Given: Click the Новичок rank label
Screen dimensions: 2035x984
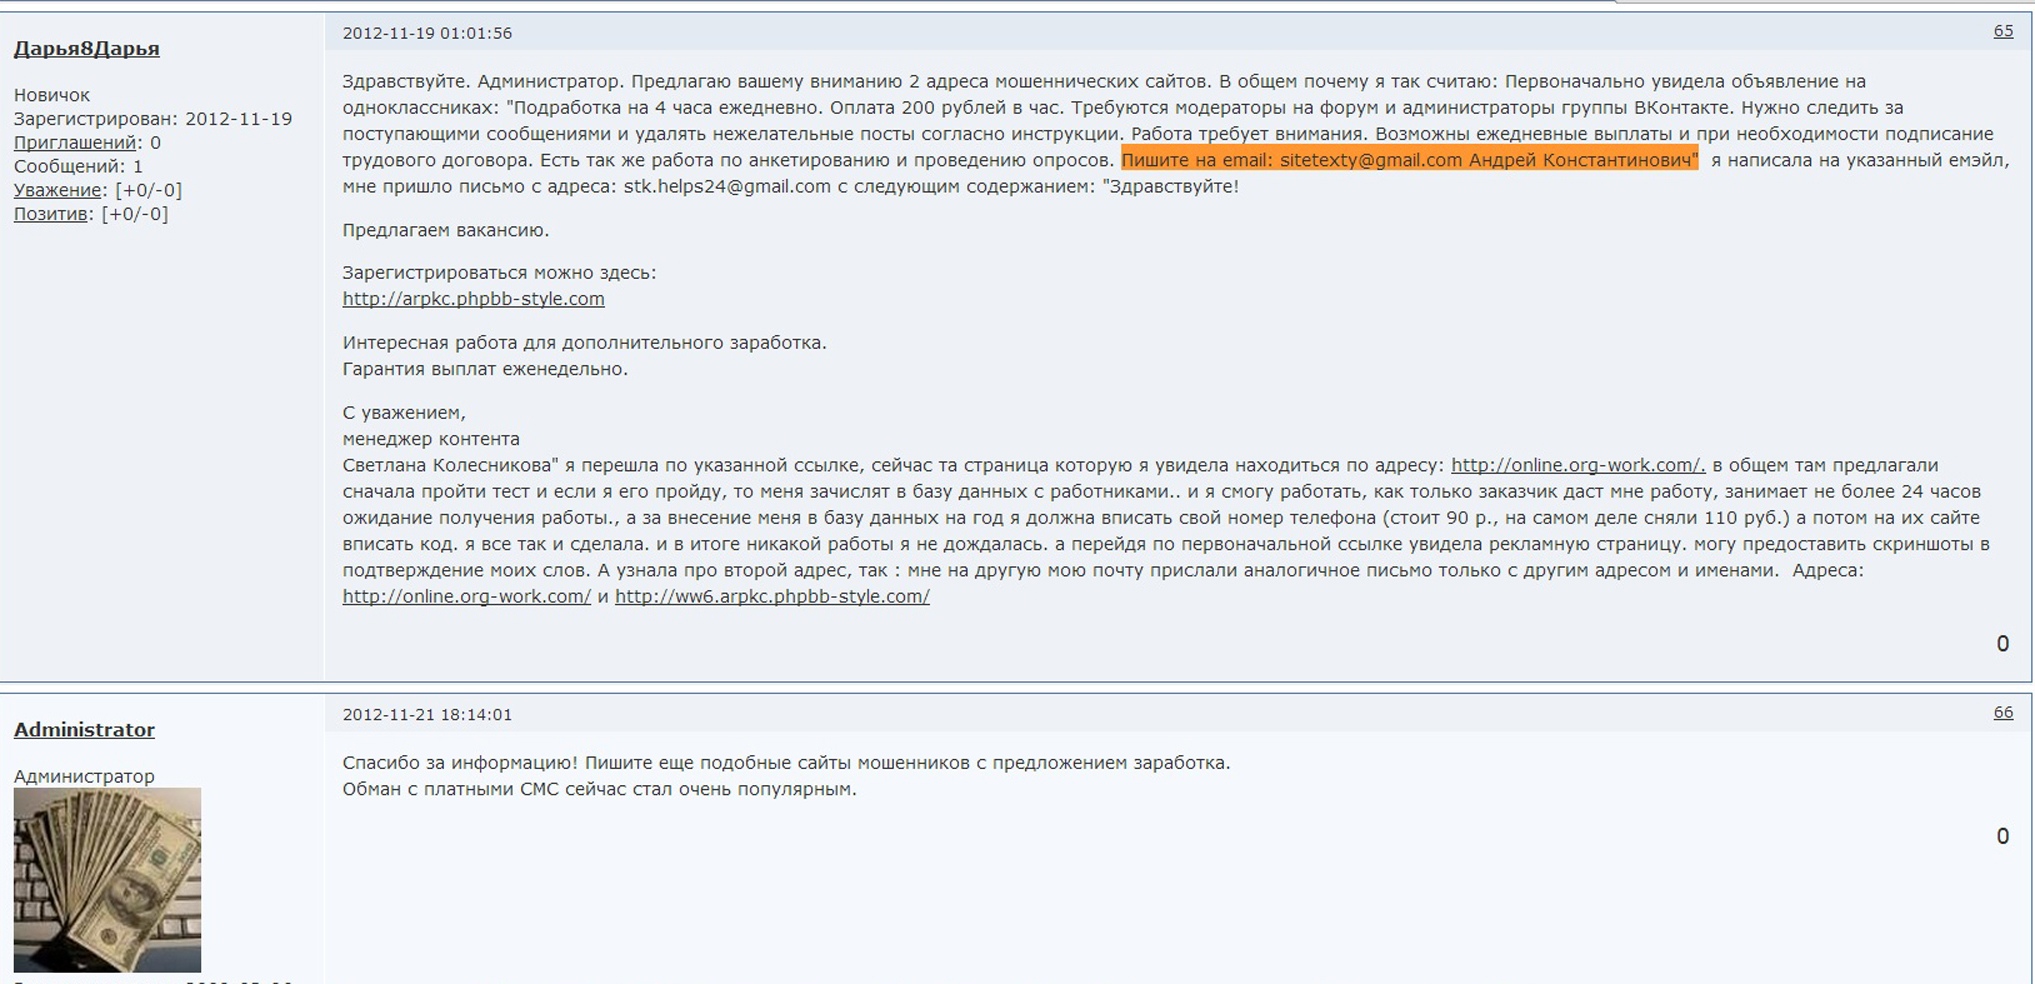Looking at the screenshot, I should (x=52, y=95).
